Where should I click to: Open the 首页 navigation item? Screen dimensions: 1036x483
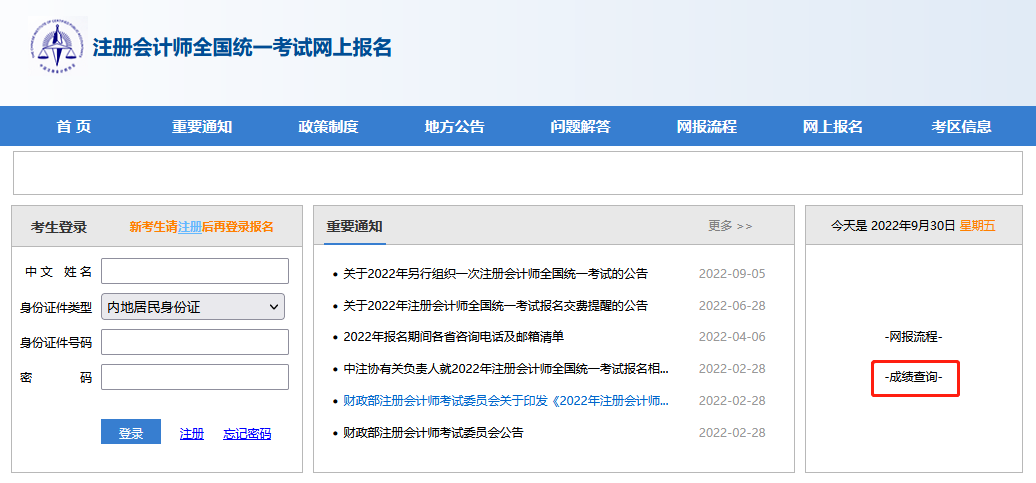pyautogui.click(x=74, y=126)
